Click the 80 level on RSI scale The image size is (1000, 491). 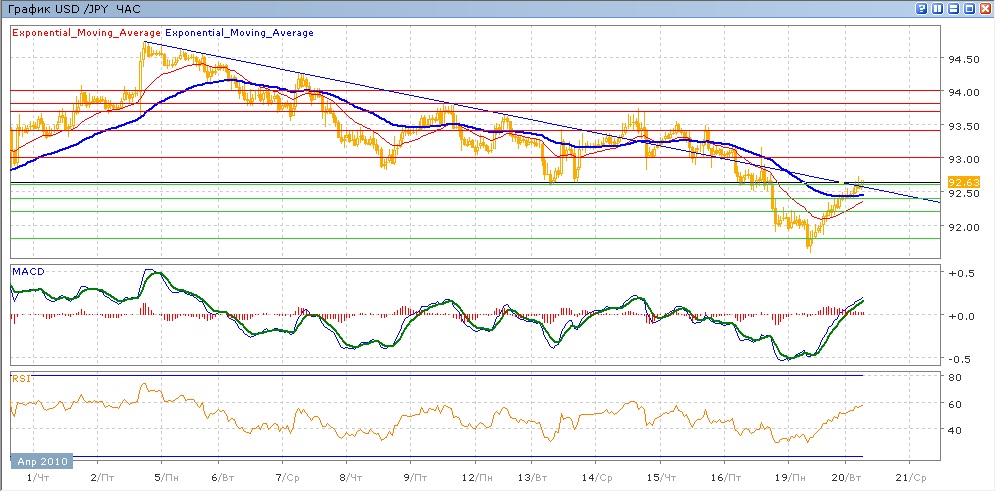coord(955,378)
